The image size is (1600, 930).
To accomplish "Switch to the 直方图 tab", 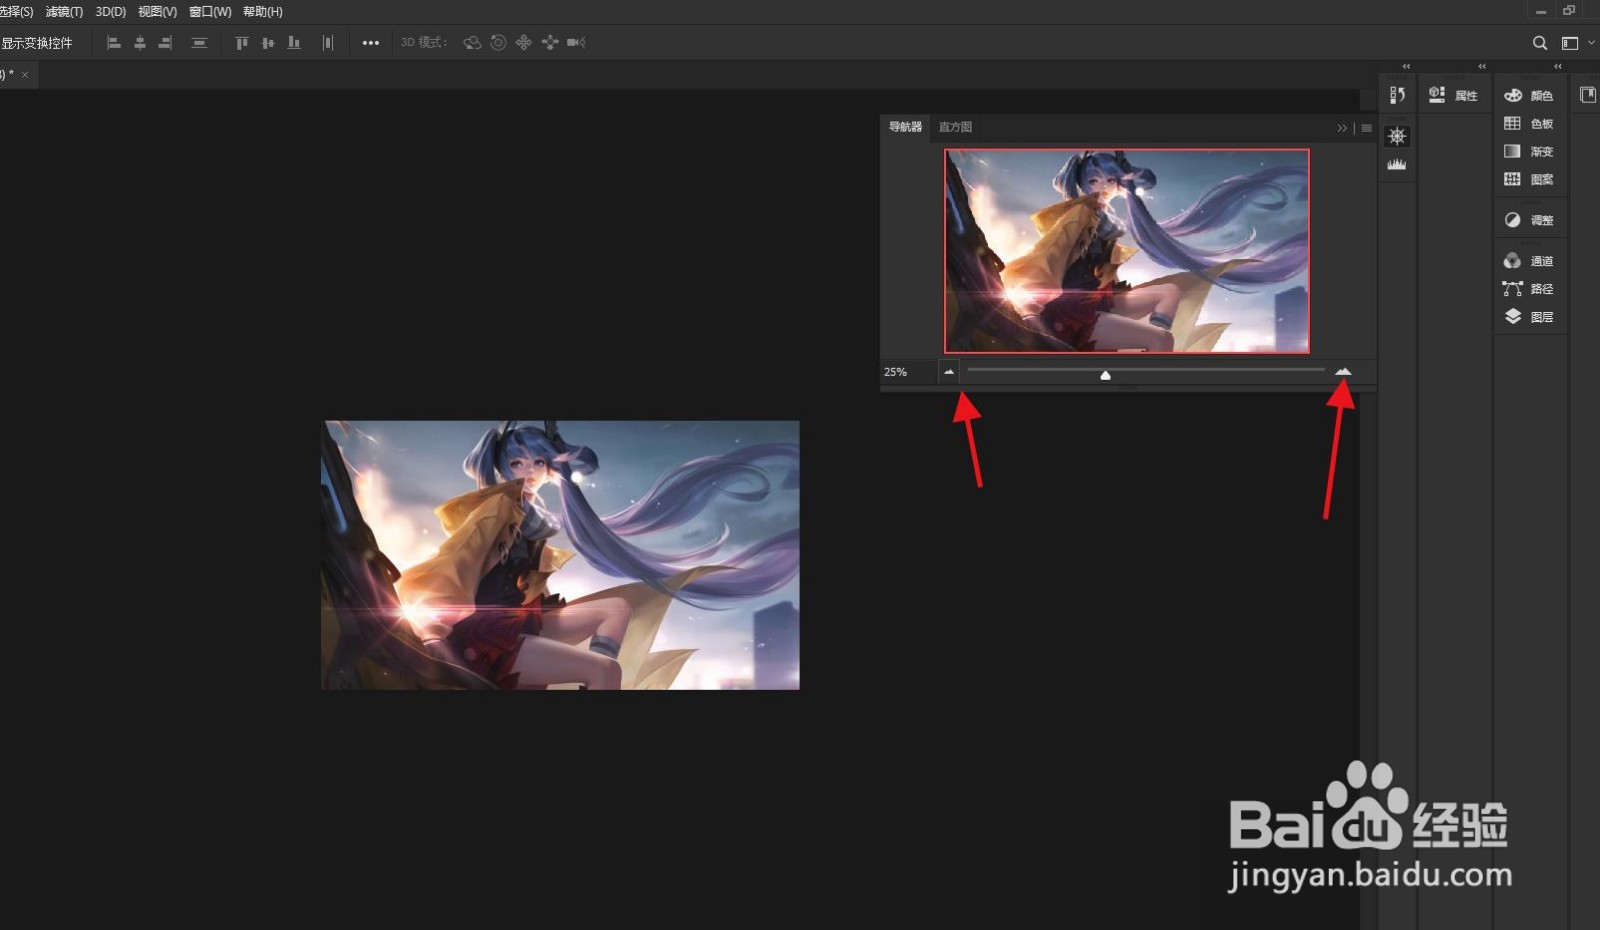I will (955, 127).
